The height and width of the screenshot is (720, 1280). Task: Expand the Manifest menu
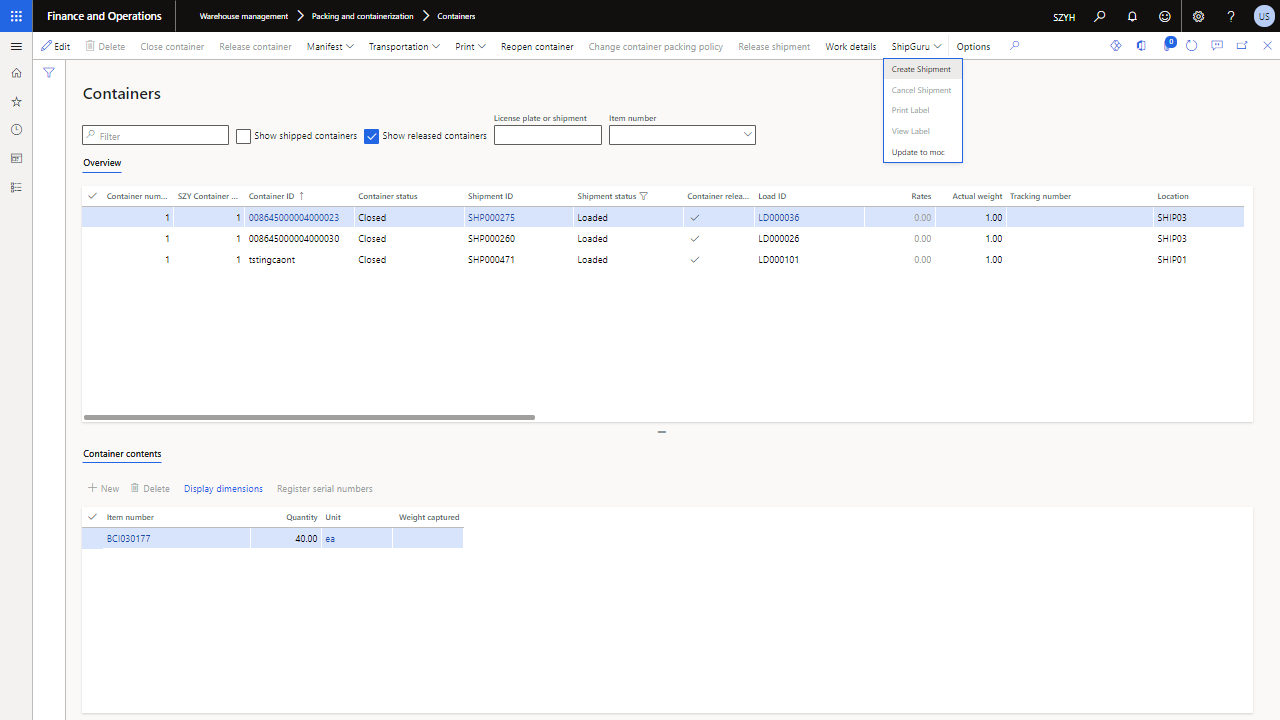[x=330, y=47]
